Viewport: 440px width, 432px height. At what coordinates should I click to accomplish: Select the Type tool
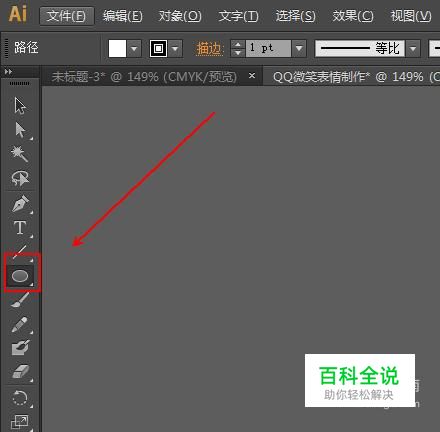pos(20,228)
